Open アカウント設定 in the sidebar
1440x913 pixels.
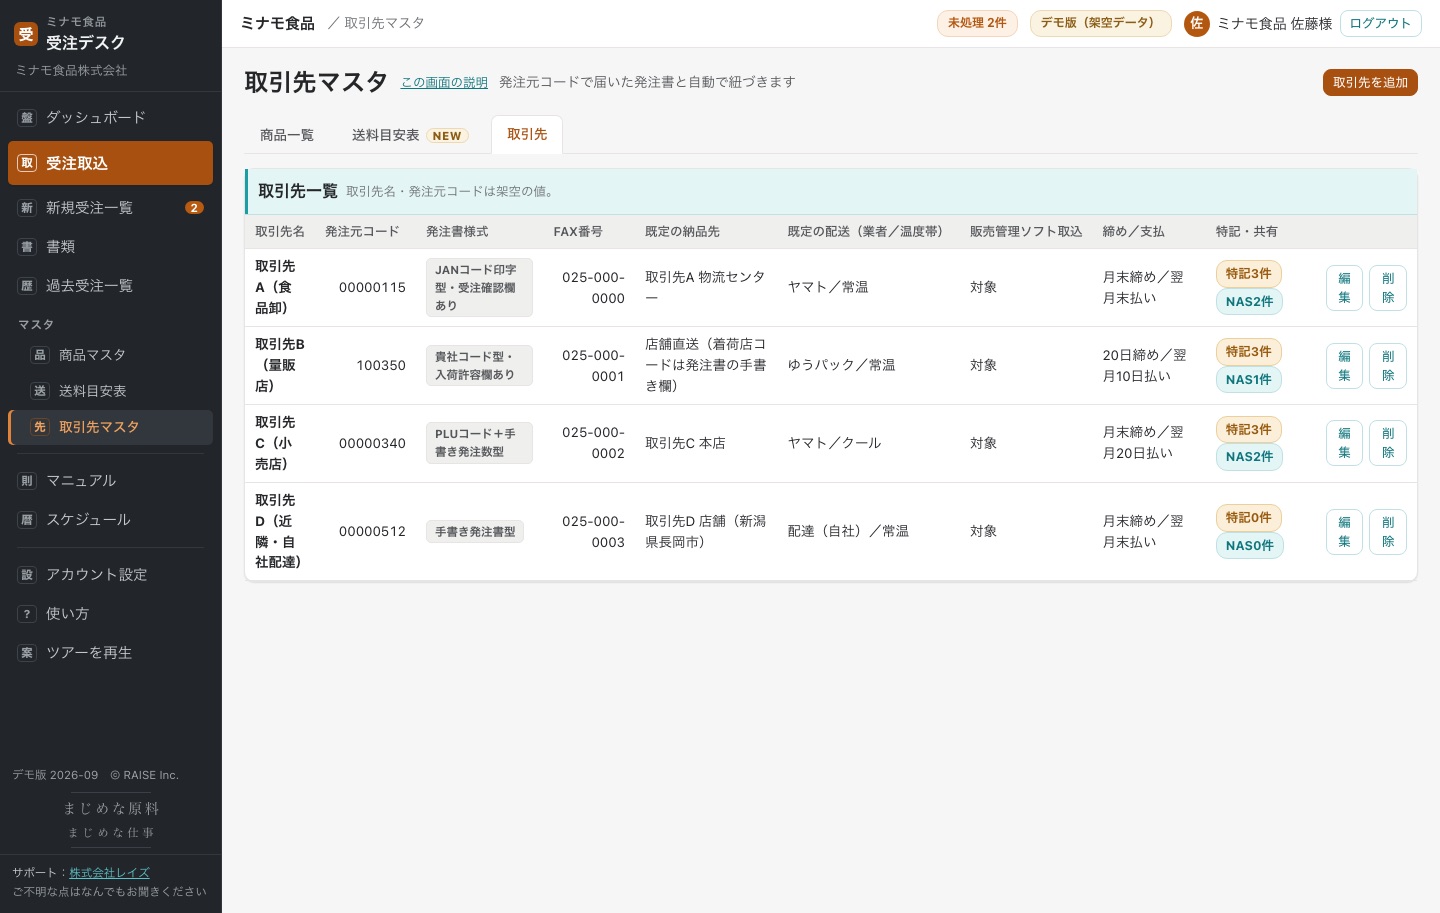(110, 575)
